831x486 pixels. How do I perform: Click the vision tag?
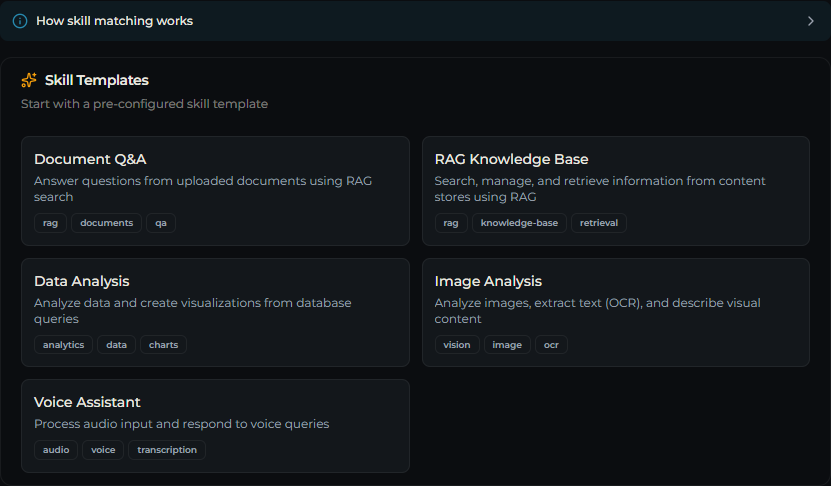pos(457,344)
